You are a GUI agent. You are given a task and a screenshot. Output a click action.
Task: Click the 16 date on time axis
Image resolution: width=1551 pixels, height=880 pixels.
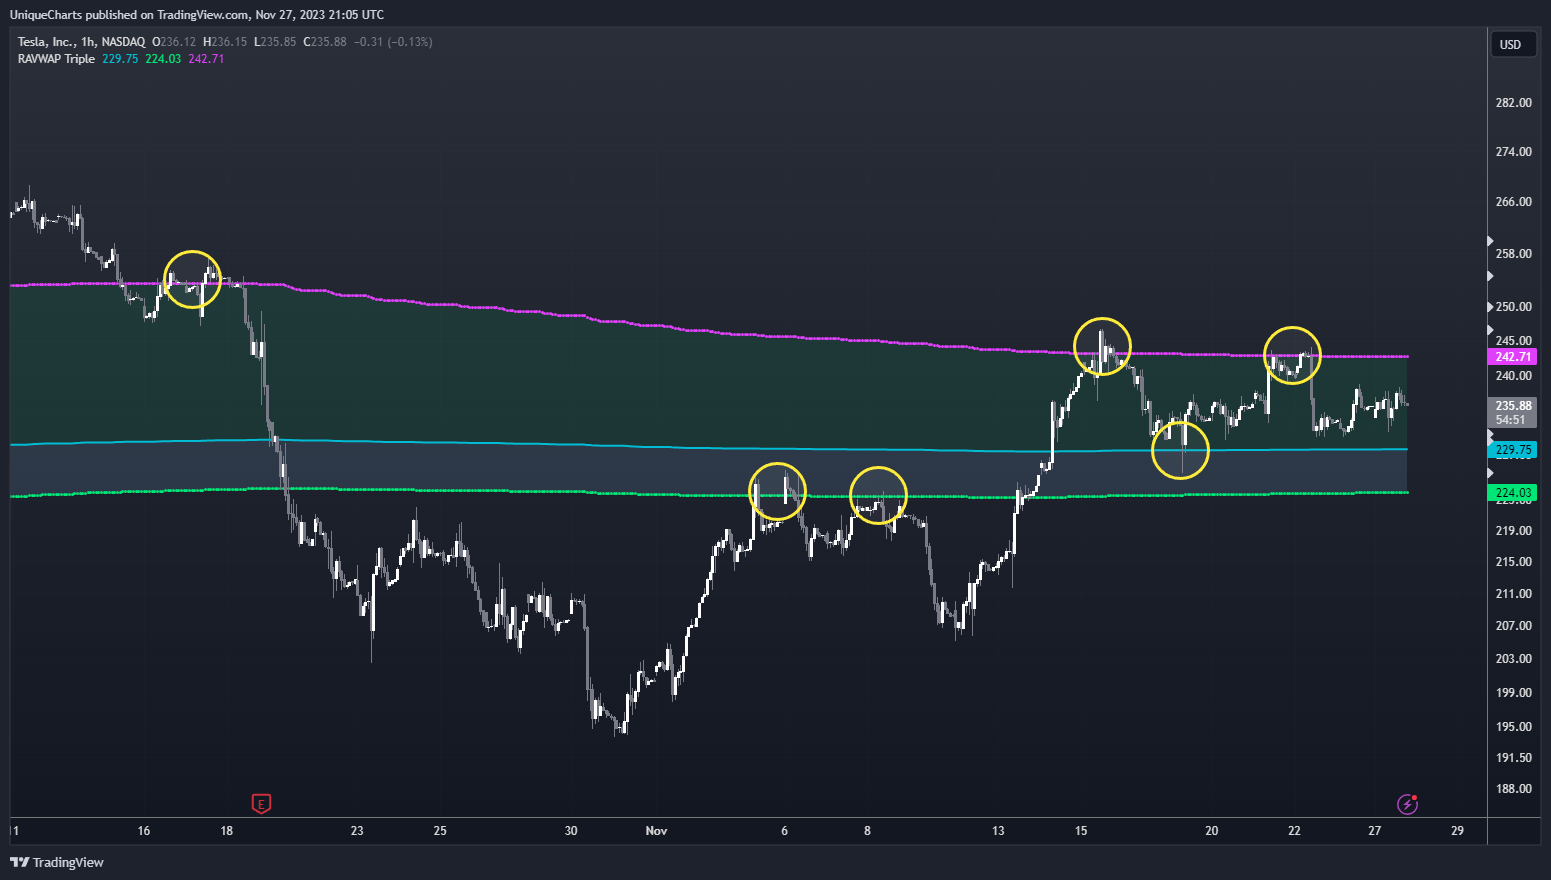(144, 831)
